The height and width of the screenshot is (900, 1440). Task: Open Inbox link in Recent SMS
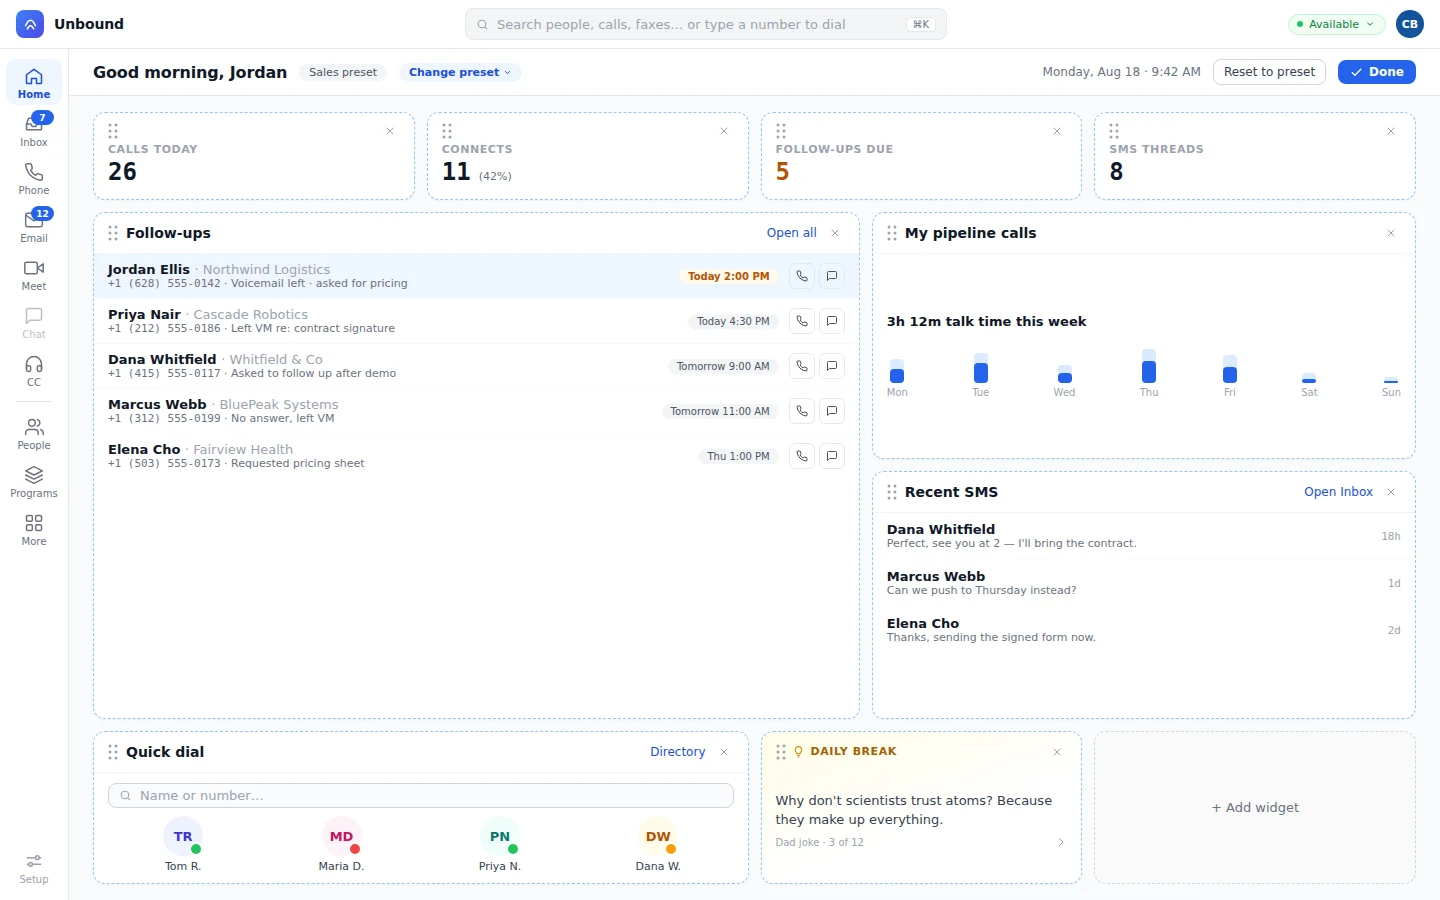coord(1338,492)
